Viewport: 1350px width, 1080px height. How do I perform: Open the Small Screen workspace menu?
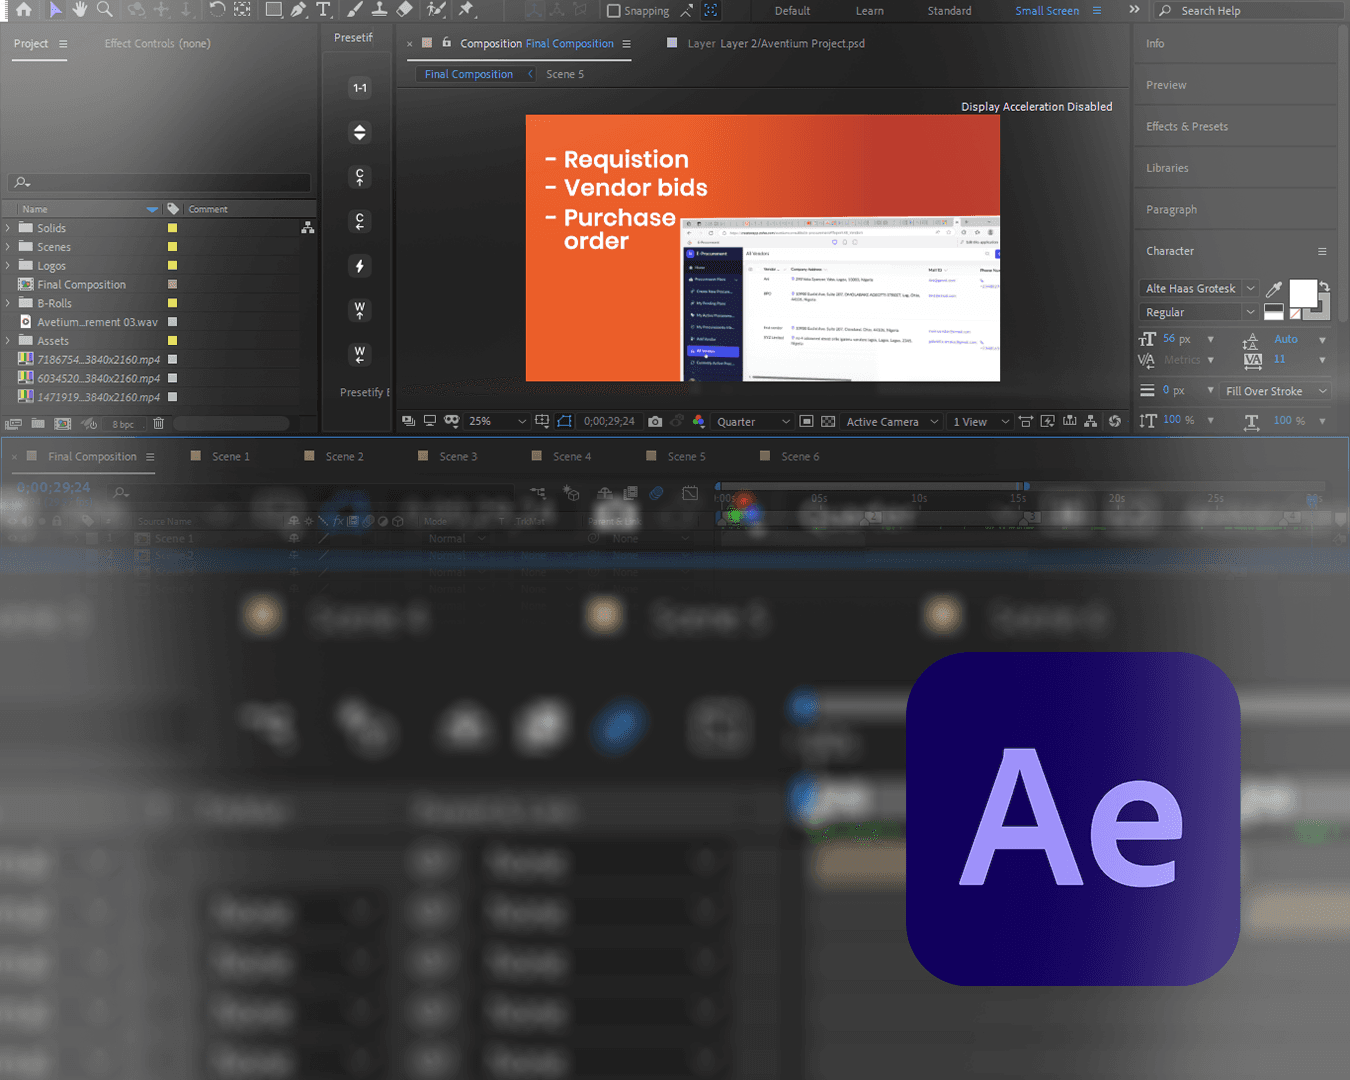tap(1097, 11)
